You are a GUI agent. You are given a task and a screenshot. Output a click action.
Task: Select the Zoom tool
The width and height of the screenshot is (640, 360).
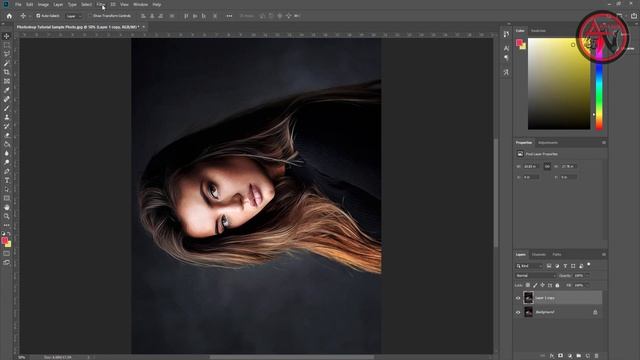[x=7, y=216]
